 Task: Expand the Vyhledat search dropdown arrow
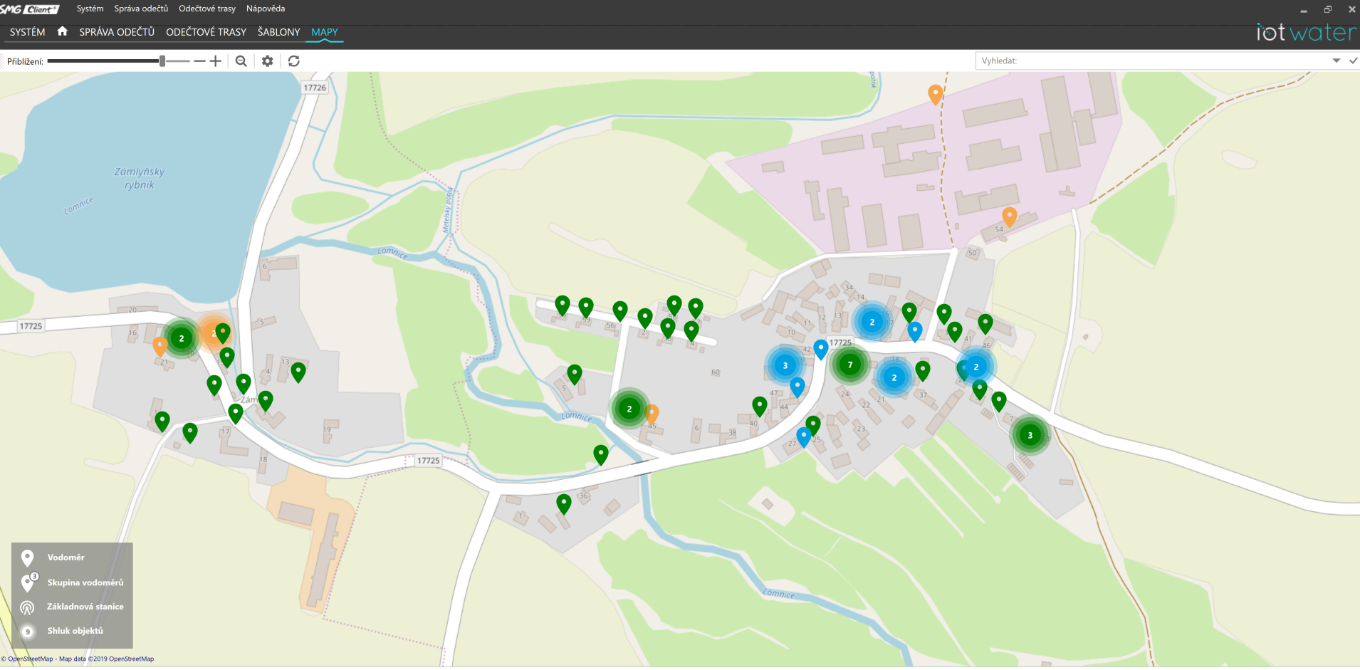tap(1337, 61)
